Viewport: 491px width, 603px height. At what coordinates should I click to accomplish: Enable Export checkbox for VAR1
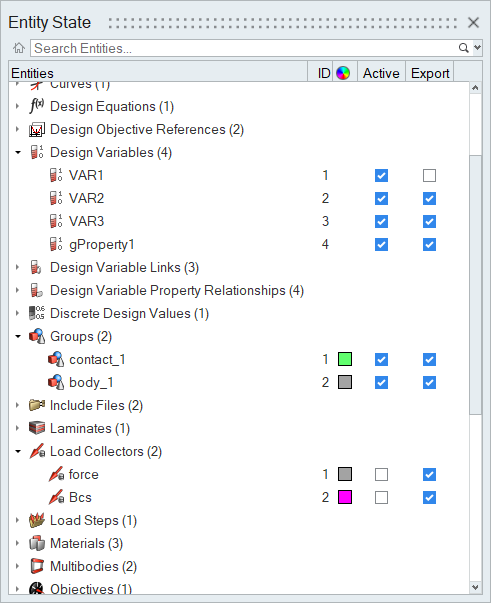(x=429, y=176)
